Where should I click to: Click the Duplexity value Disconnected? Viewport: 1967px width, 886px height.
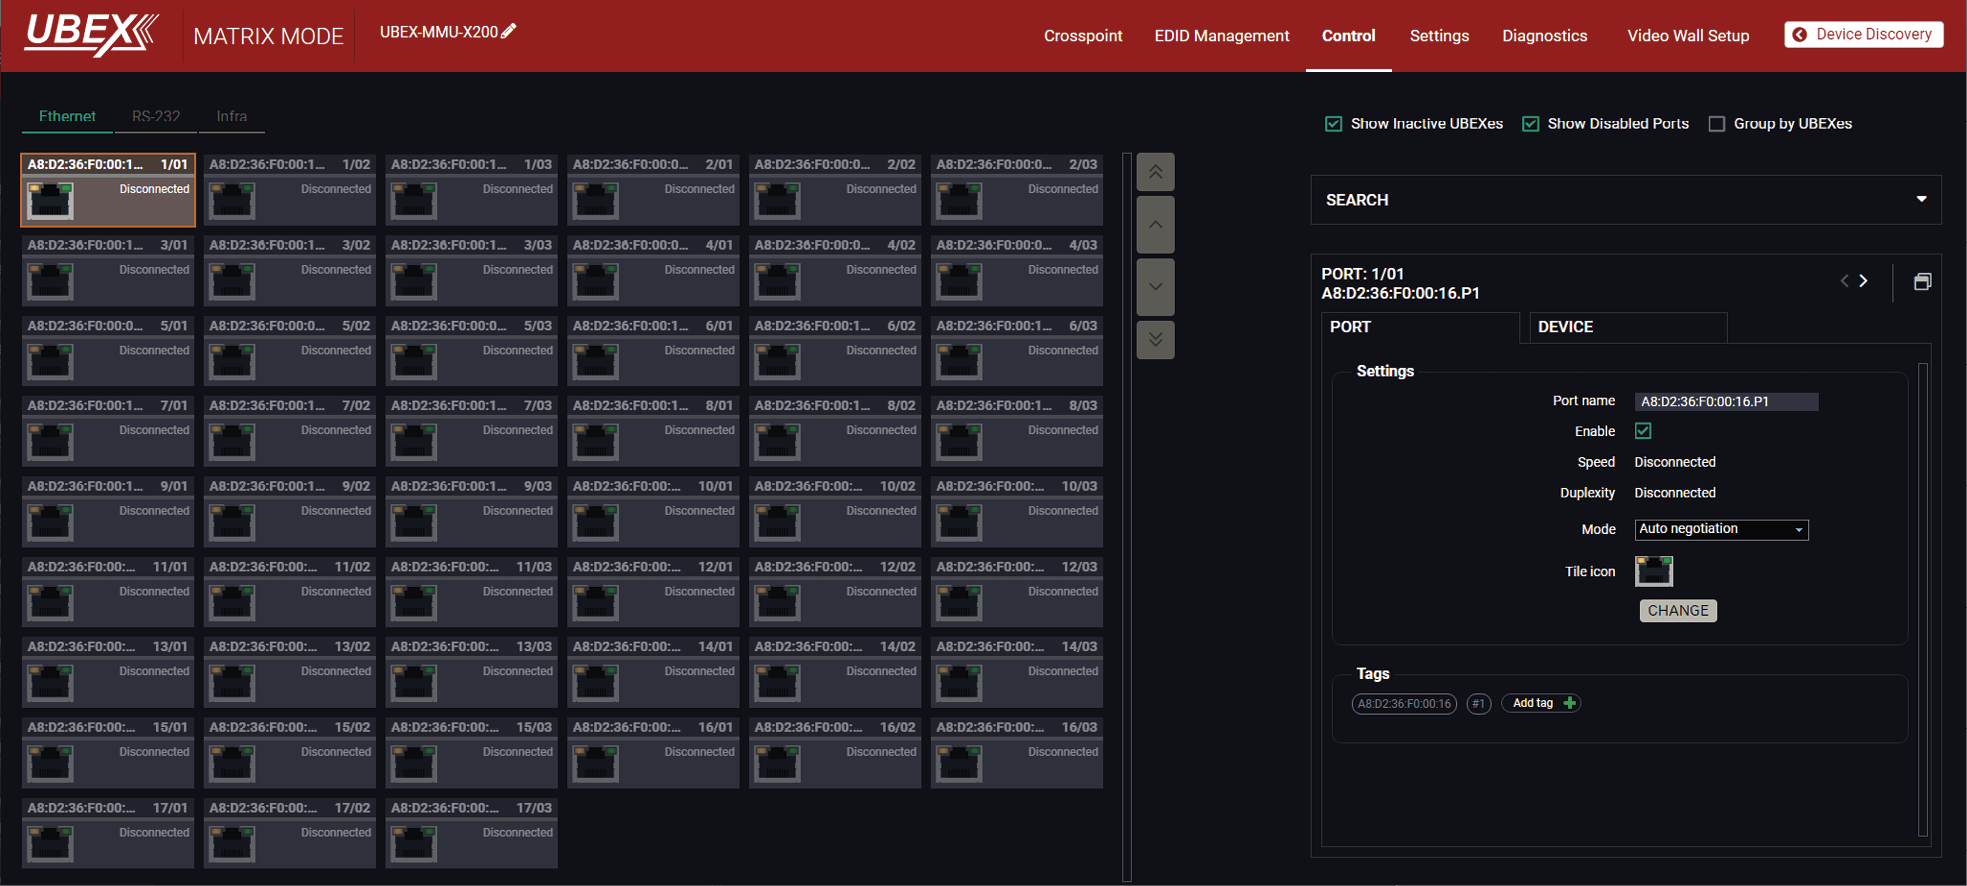(1675, 493)
